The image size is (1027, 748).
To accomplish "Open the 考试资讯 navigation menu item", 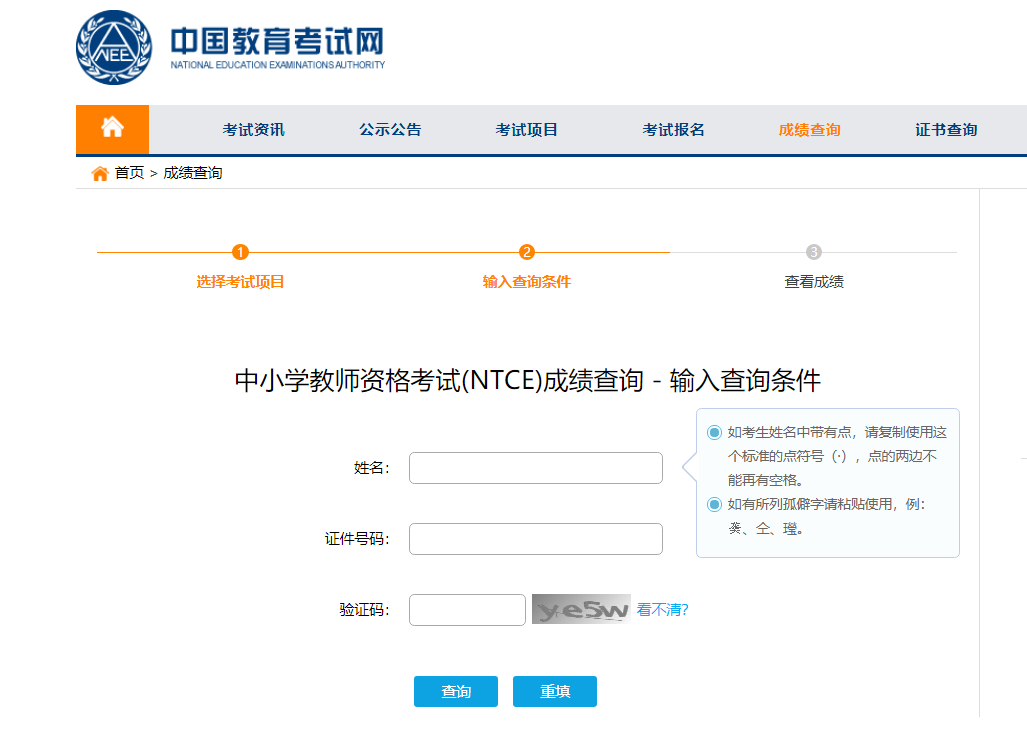I will [x=253, y=130].
